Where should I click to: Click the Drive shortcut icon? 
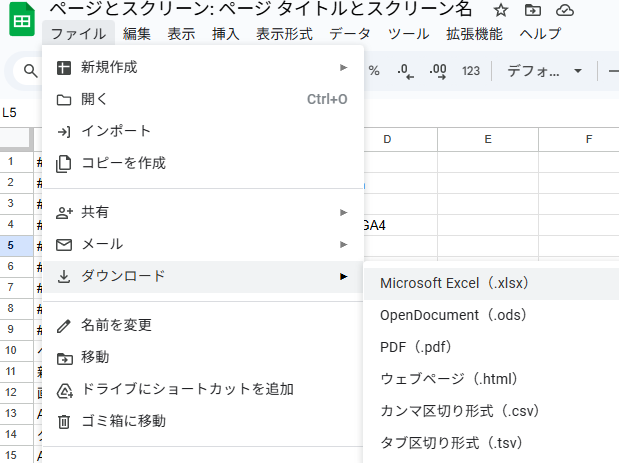point(65,391)
